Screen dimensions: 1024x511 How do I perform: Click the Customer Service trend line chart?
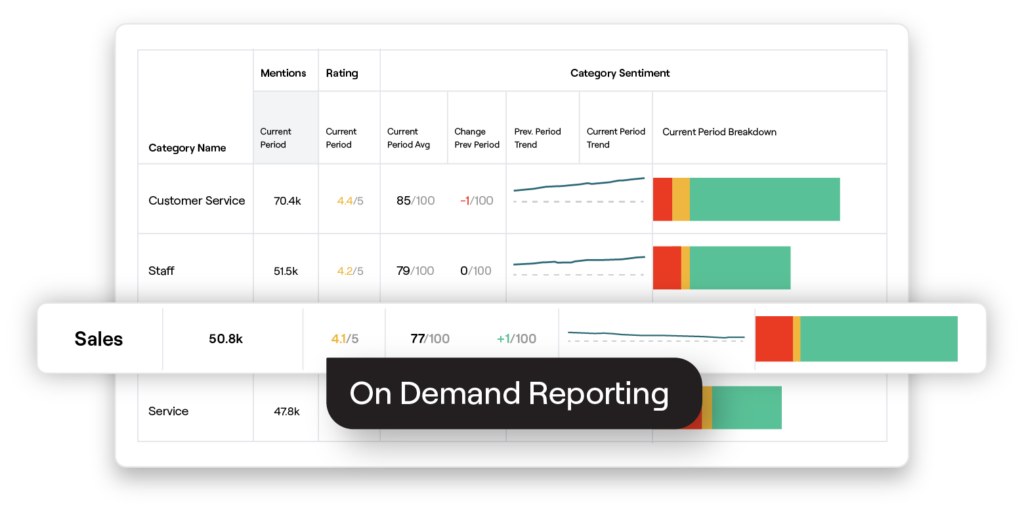(579, 185)
